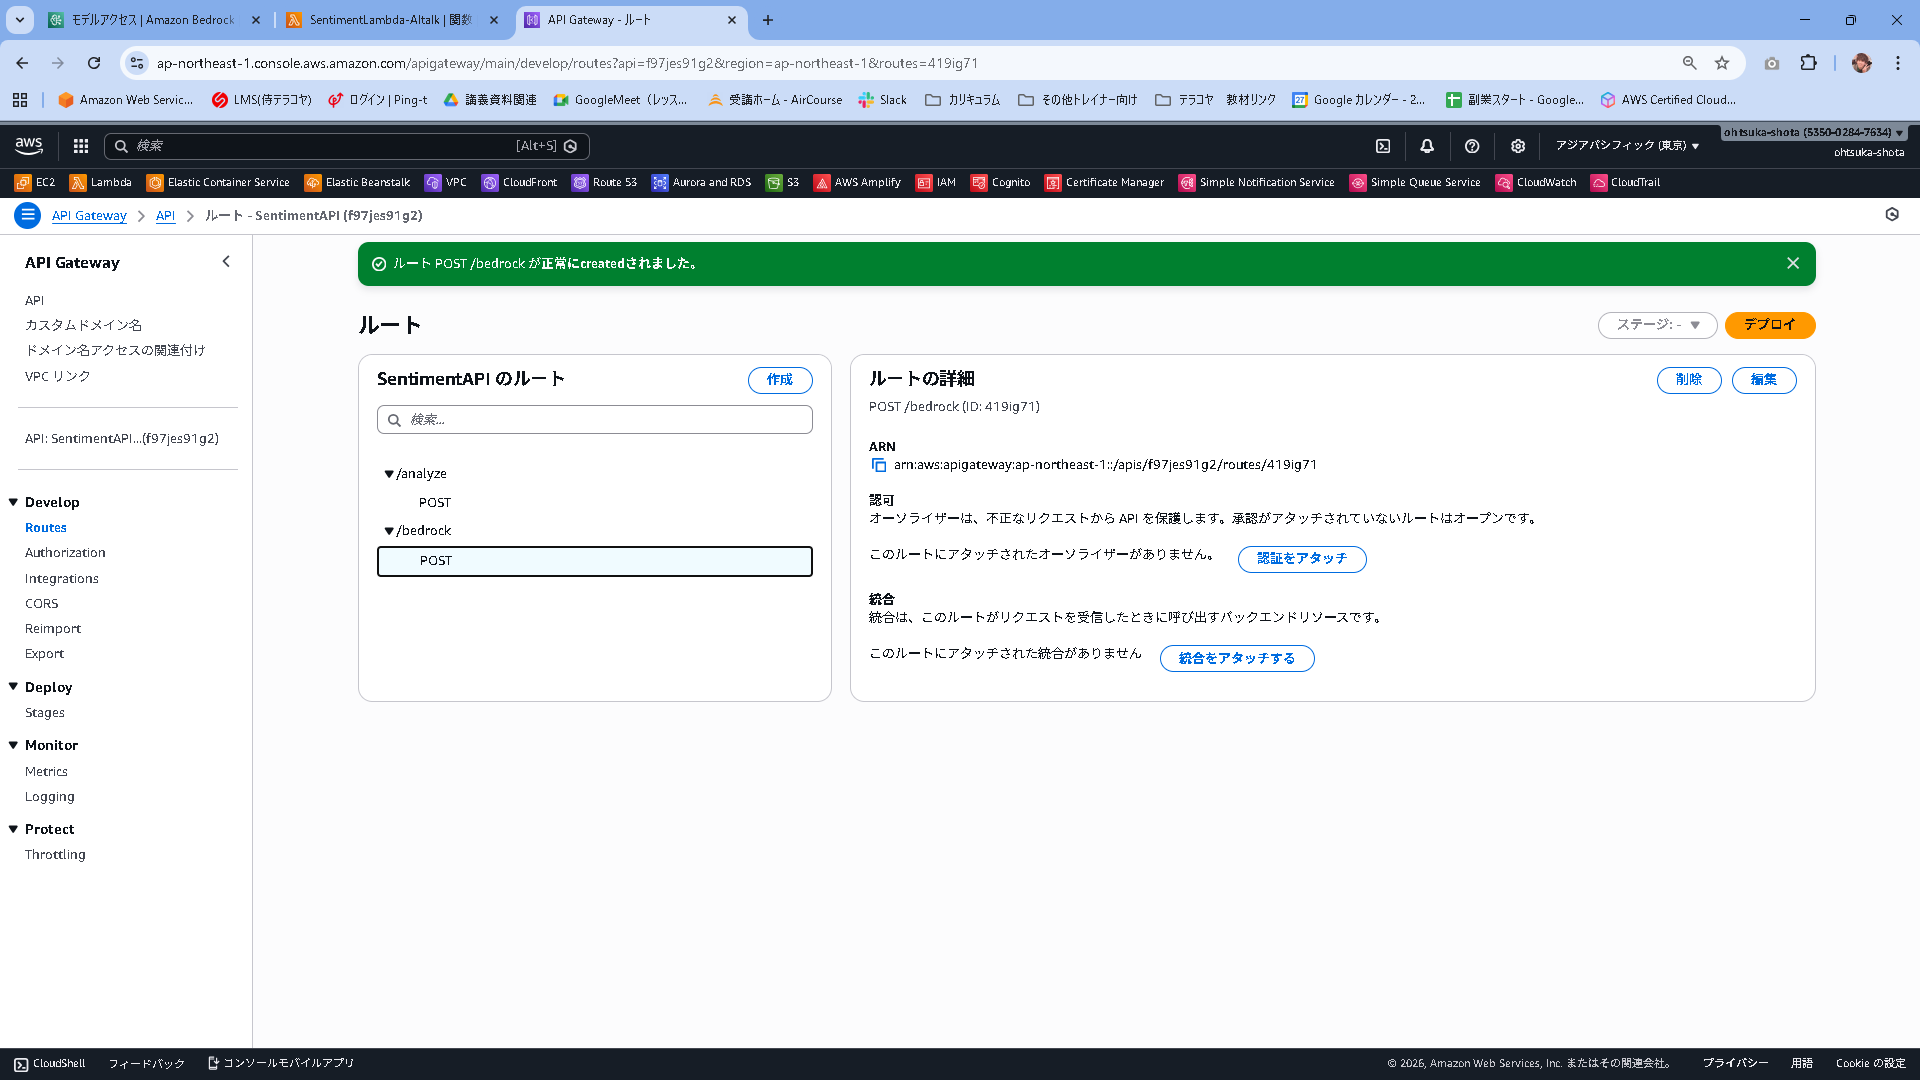Image resolution: width=1920 pixels, height=1080 pixels.
Task: Open CloudShell icon in top navigation bar
Action: (x=1383, y=146)
